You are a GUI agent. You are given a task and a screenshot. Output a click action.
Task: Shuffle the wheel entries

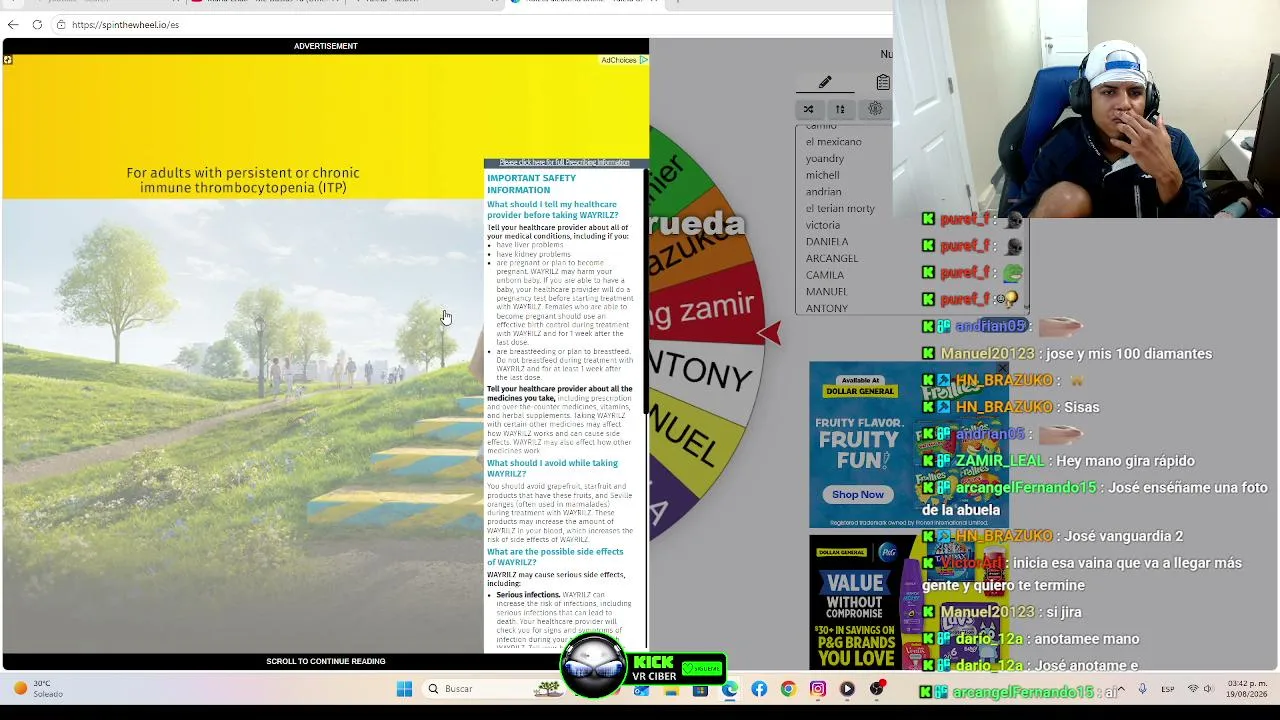808,109
